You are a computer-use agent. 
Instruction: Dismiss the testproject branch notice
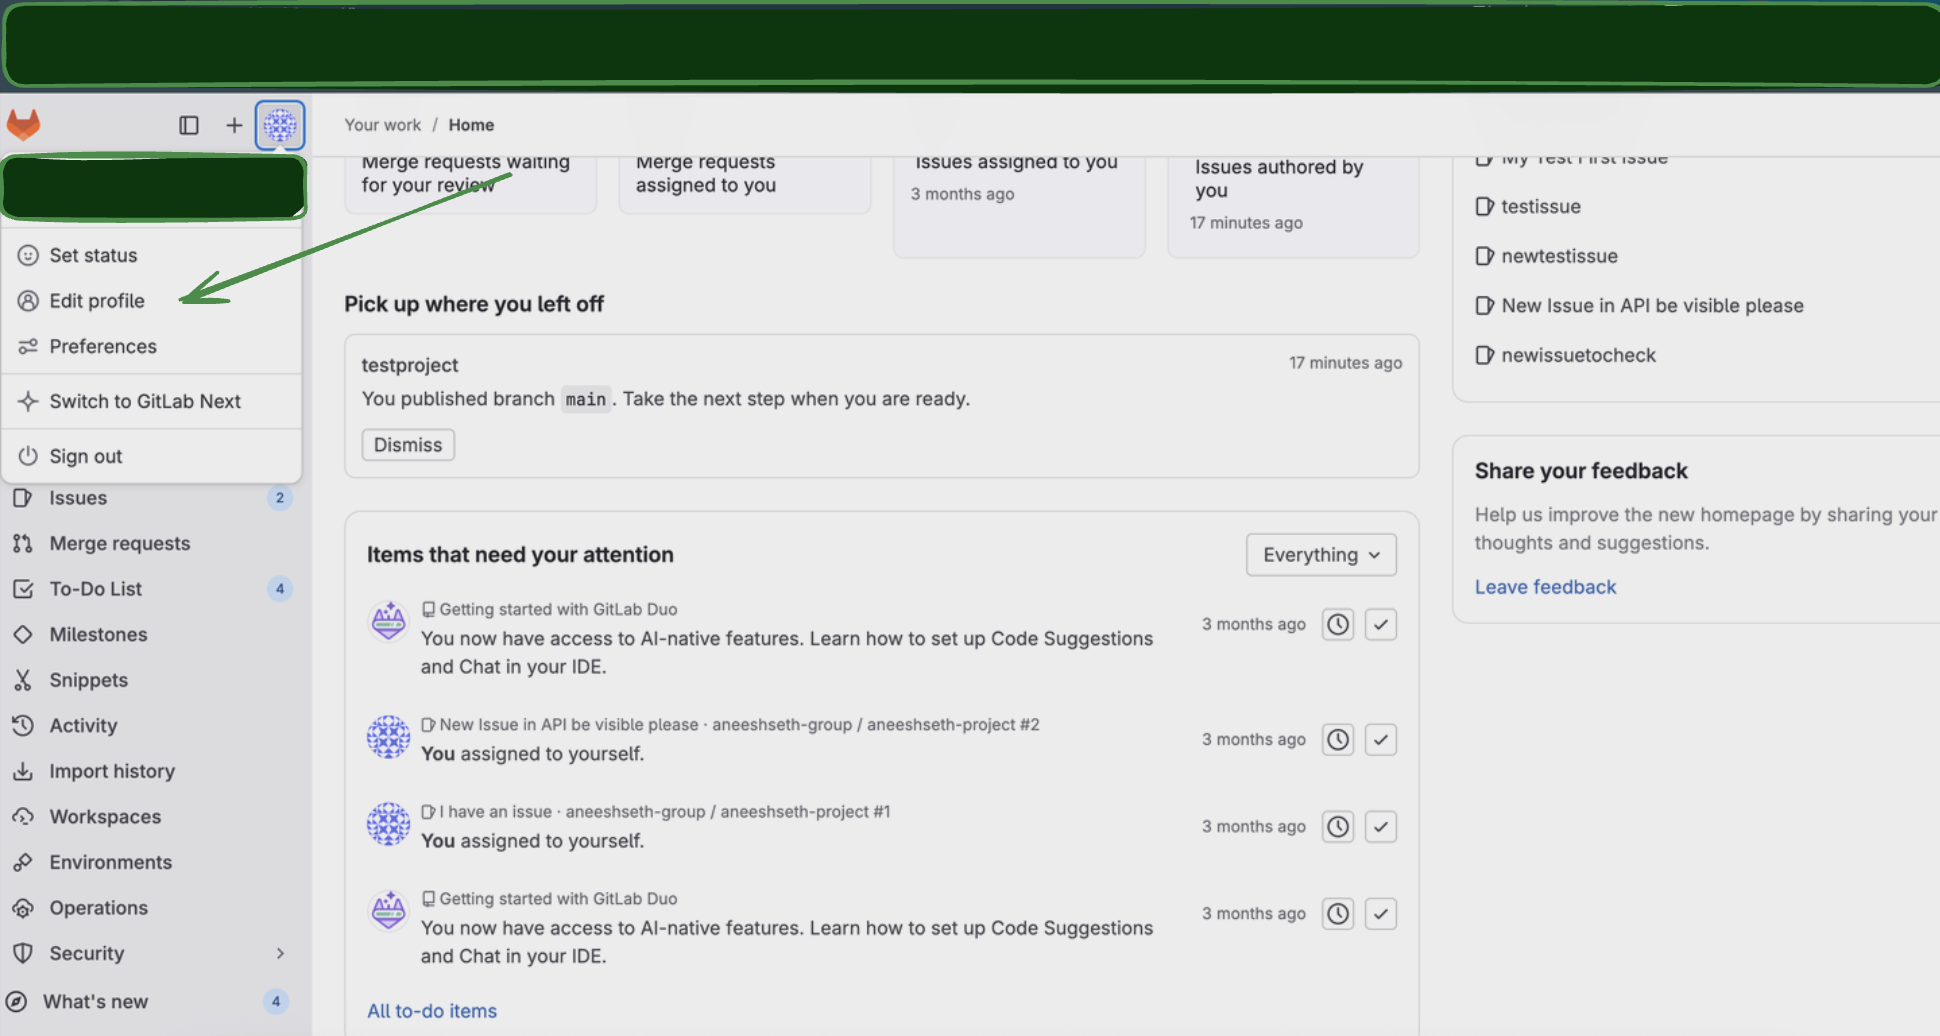coord(408,445)
